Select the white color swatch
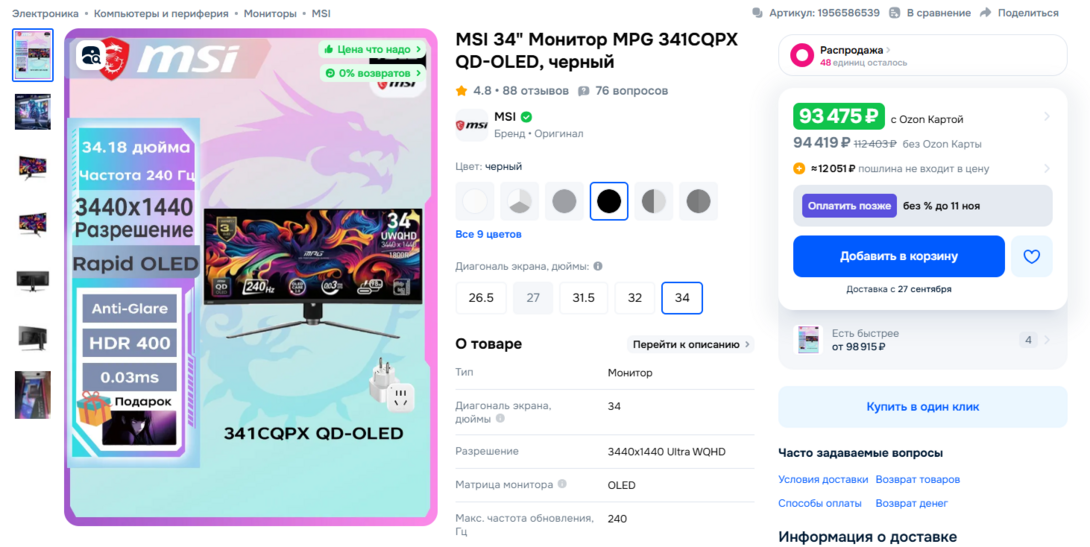The image size is (1090, 547). click(475, 202)
